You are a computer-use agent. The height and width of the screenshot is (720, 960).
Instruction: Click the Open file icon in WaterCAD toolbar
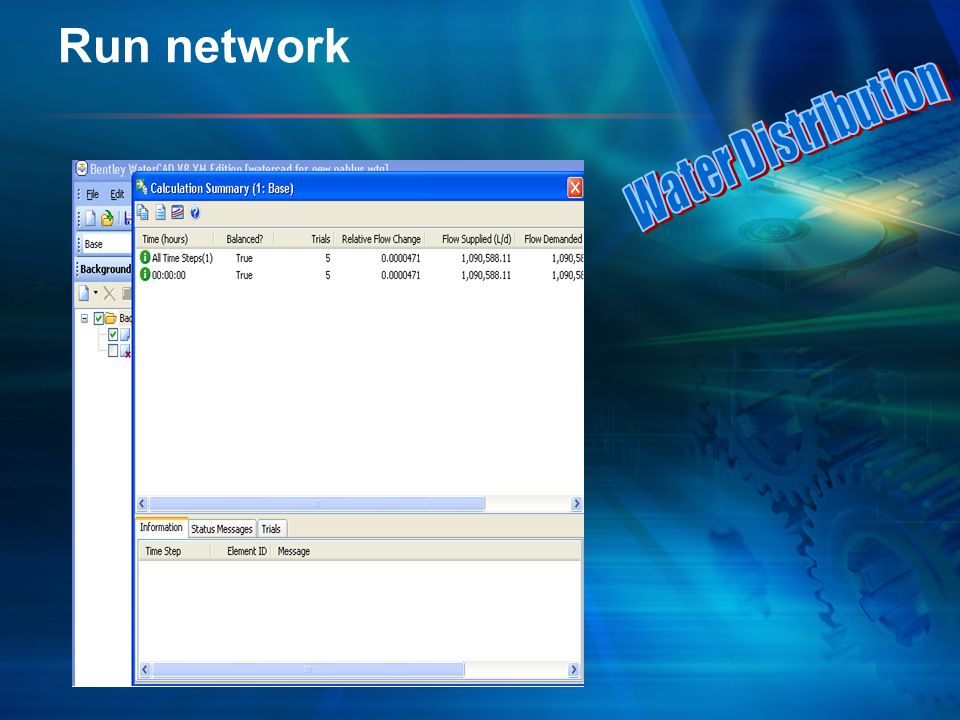tap(107, 218)
